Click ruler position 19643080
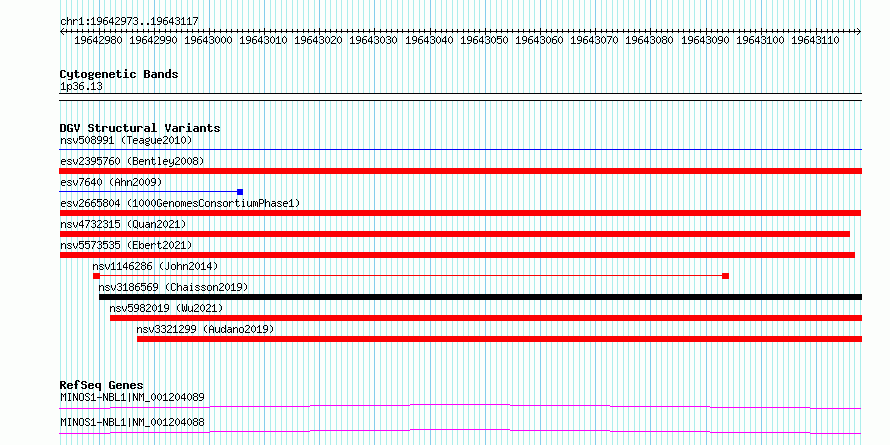The height and width of the screenshot is (445, 890). [x=649, y=40]
